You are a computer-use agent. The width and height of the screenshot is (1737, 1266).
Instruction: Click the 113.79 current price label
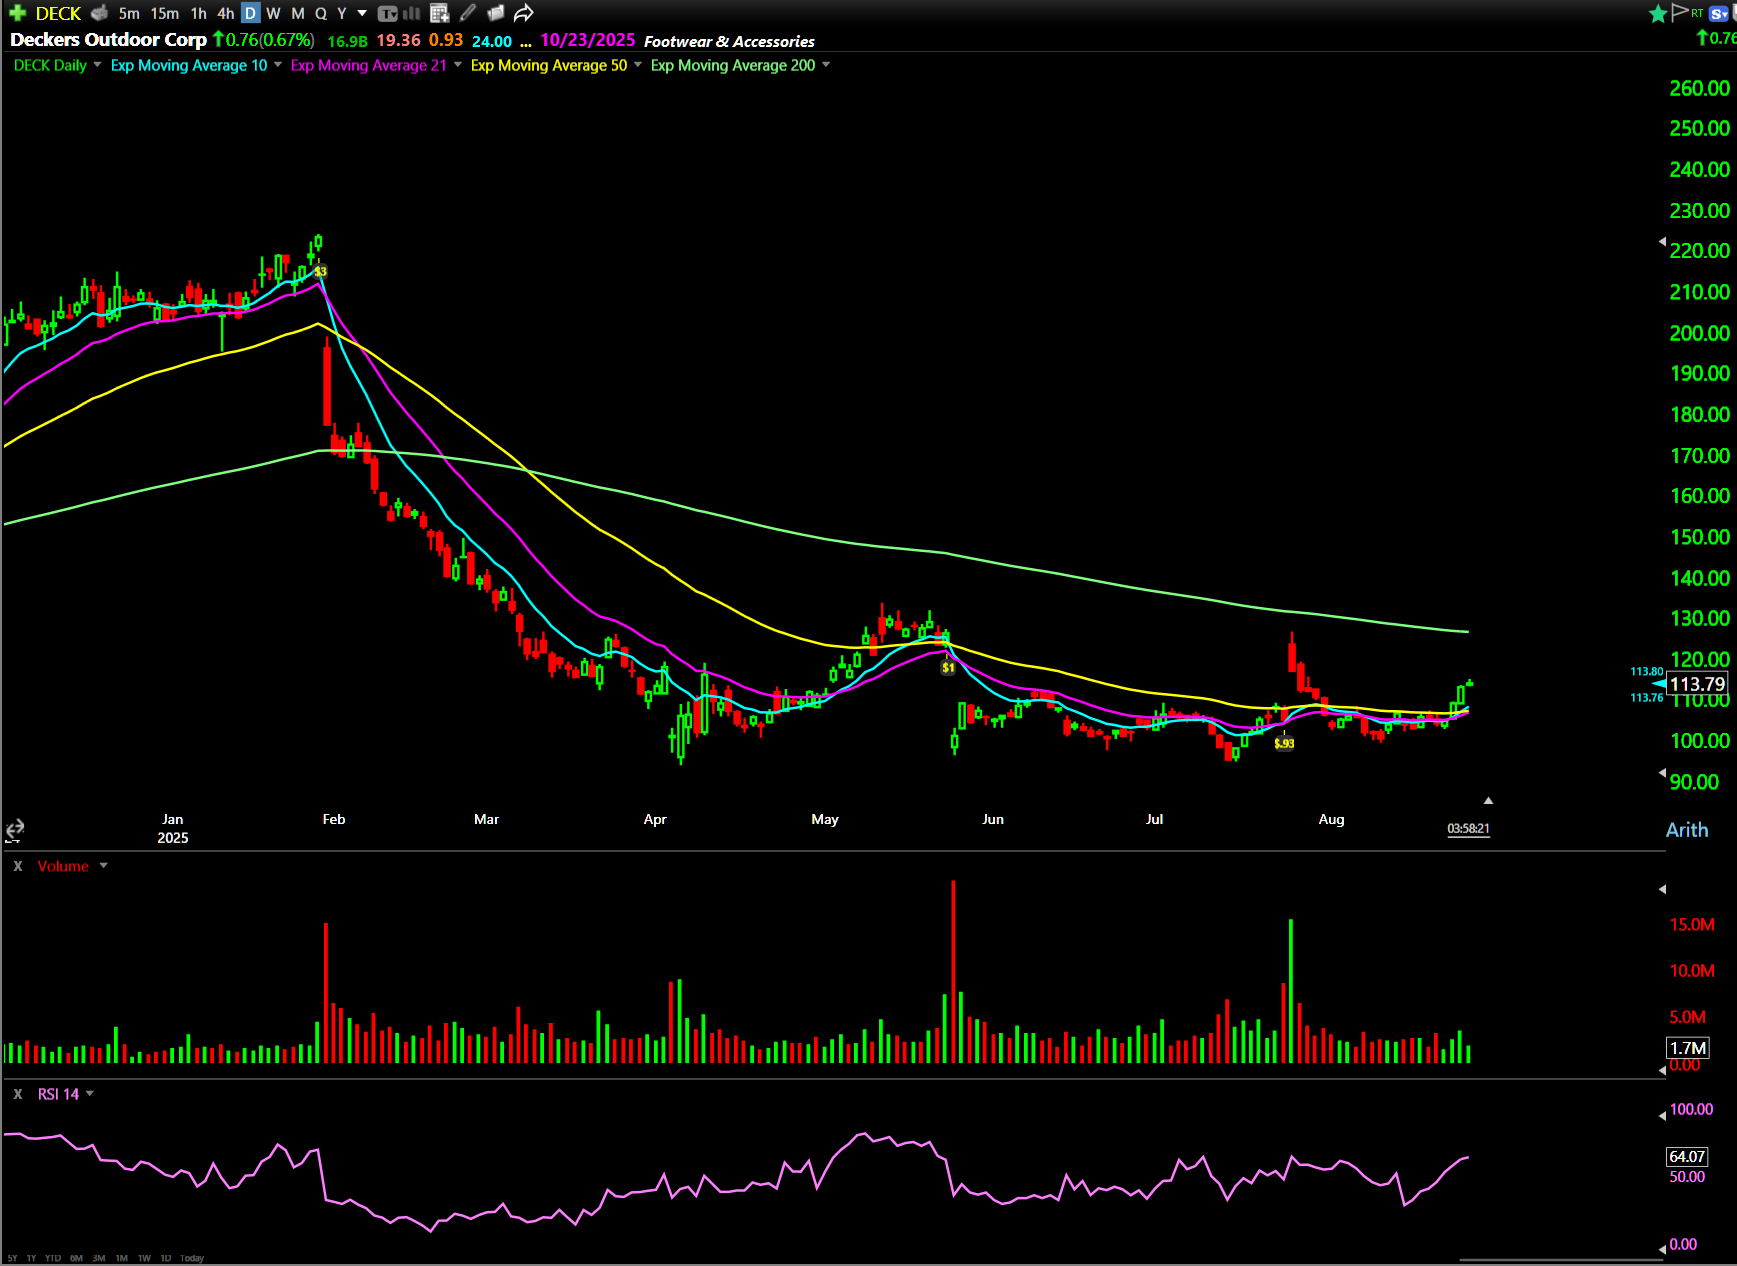tap(1697, 684)
